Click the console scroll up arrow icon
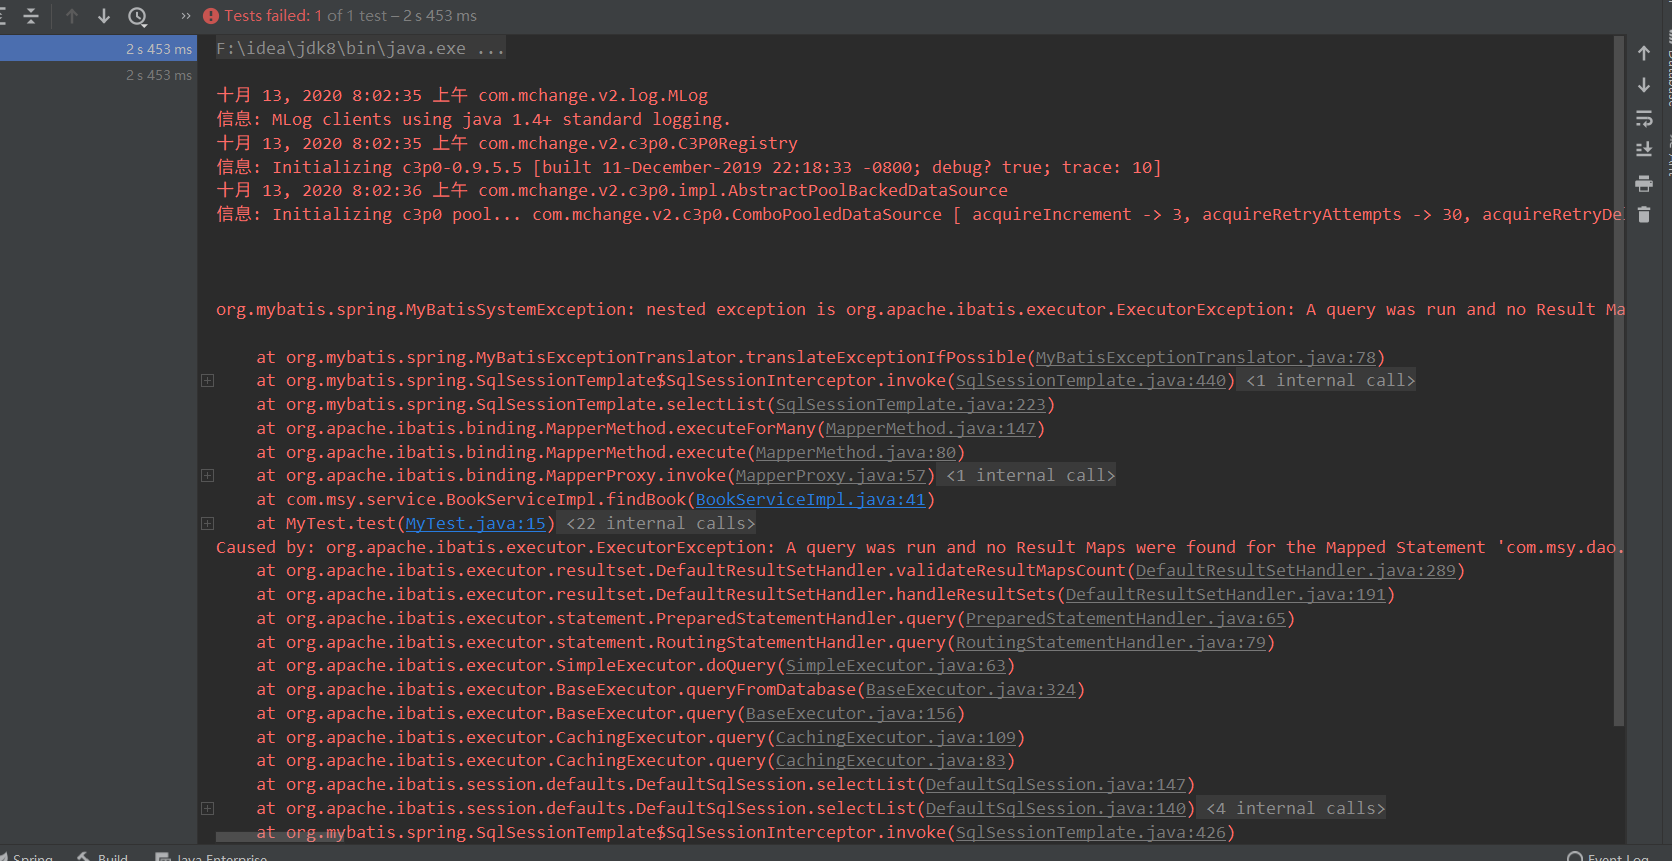The image size is (1672, 861). coord(1644,53)
